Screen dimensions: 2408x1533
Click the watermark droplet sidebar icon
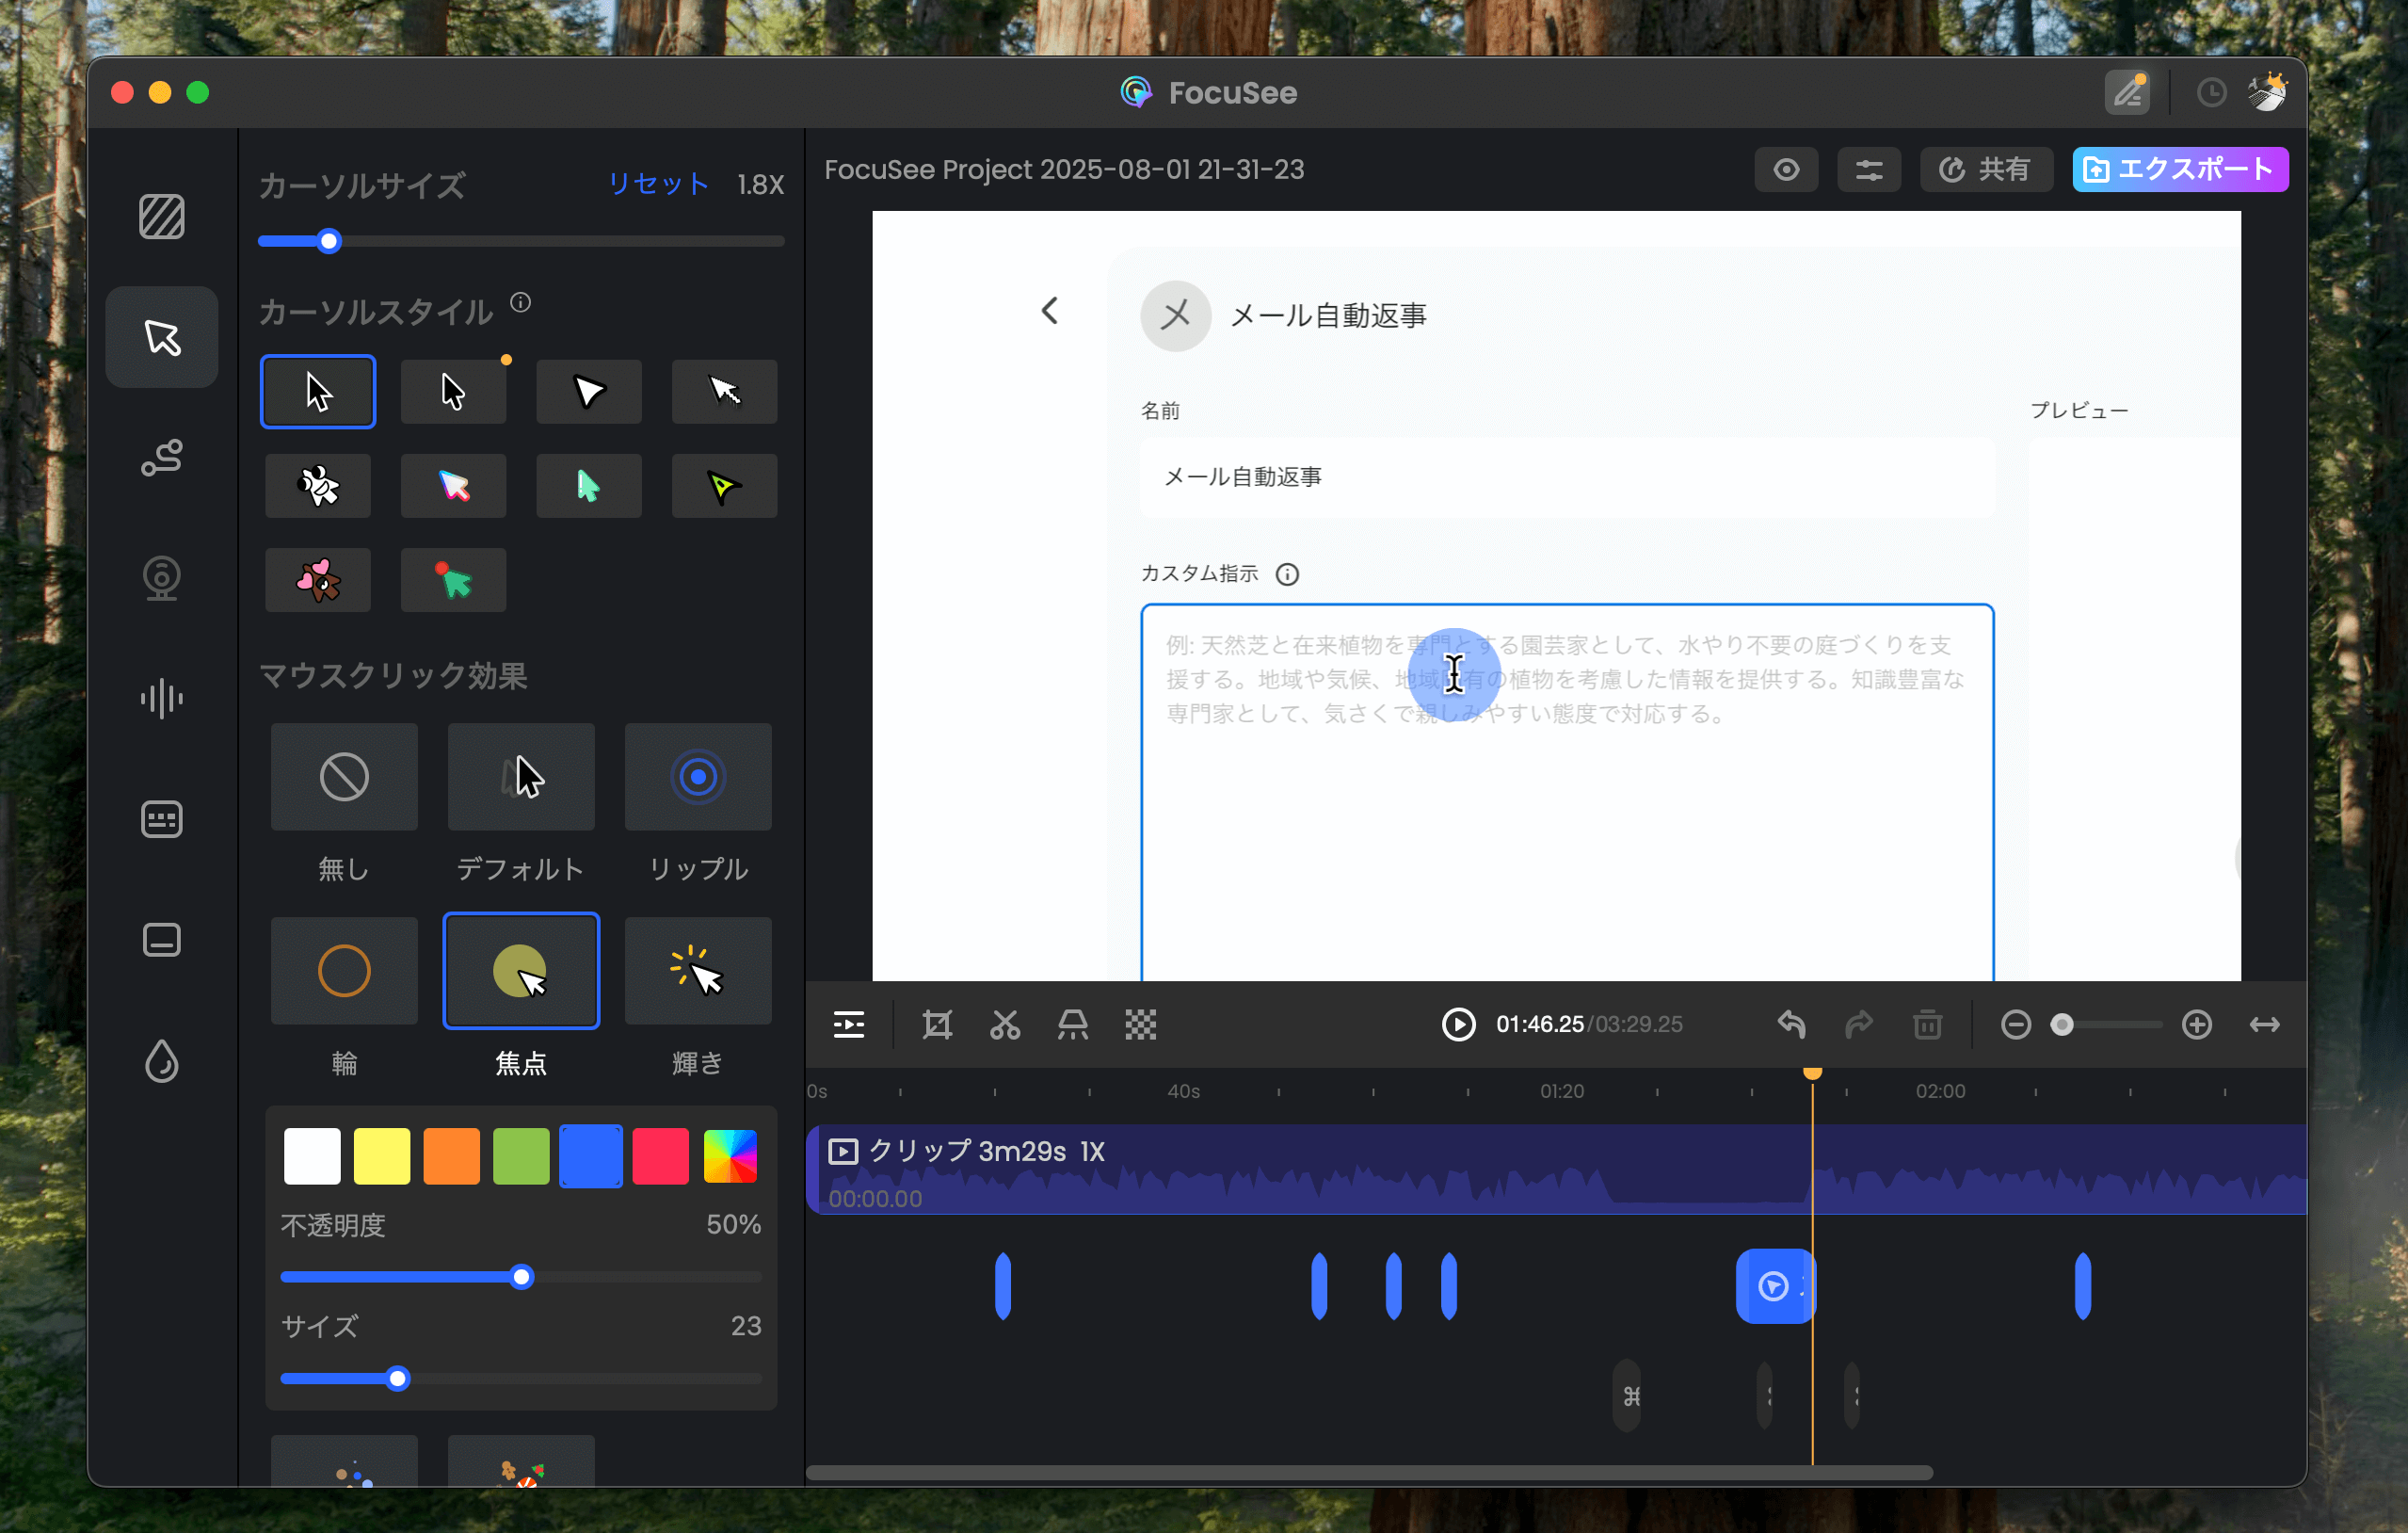pos(161,1061)
